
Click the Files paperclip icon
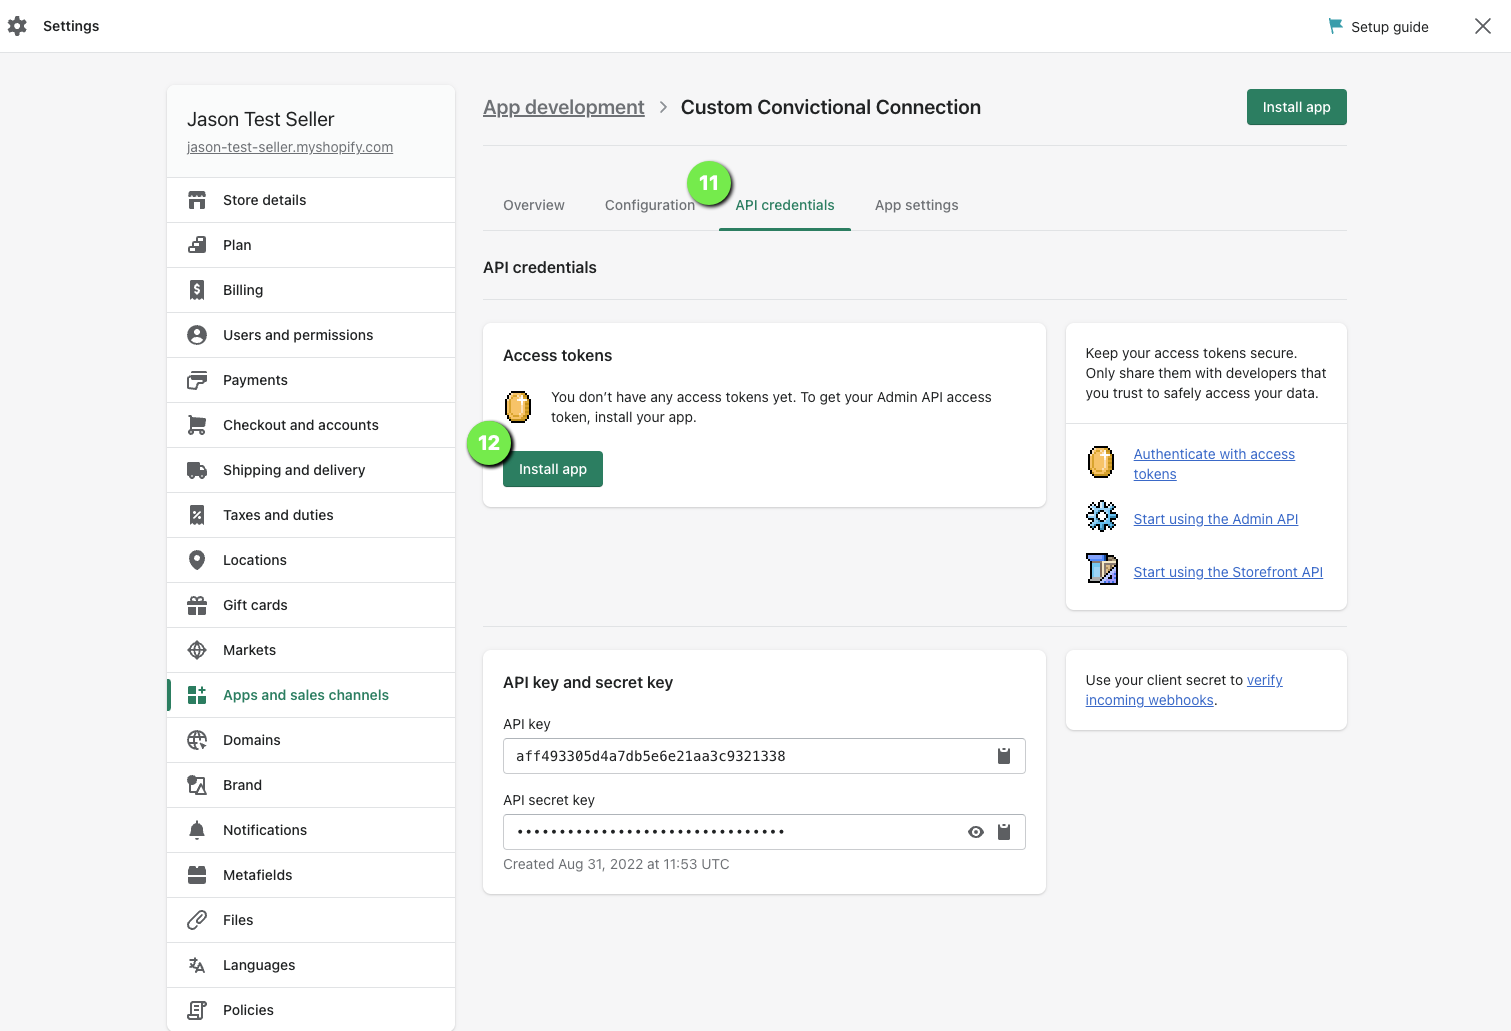click(197, 920)
